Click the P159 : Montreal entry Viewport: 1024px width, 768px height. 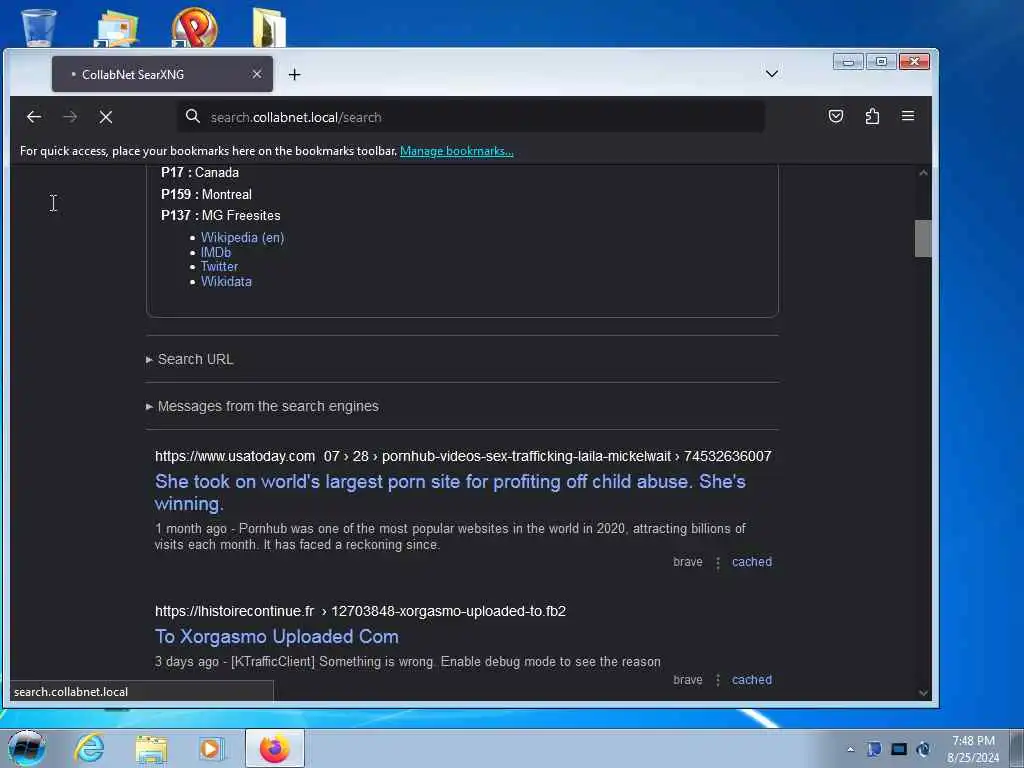point(206,195)
